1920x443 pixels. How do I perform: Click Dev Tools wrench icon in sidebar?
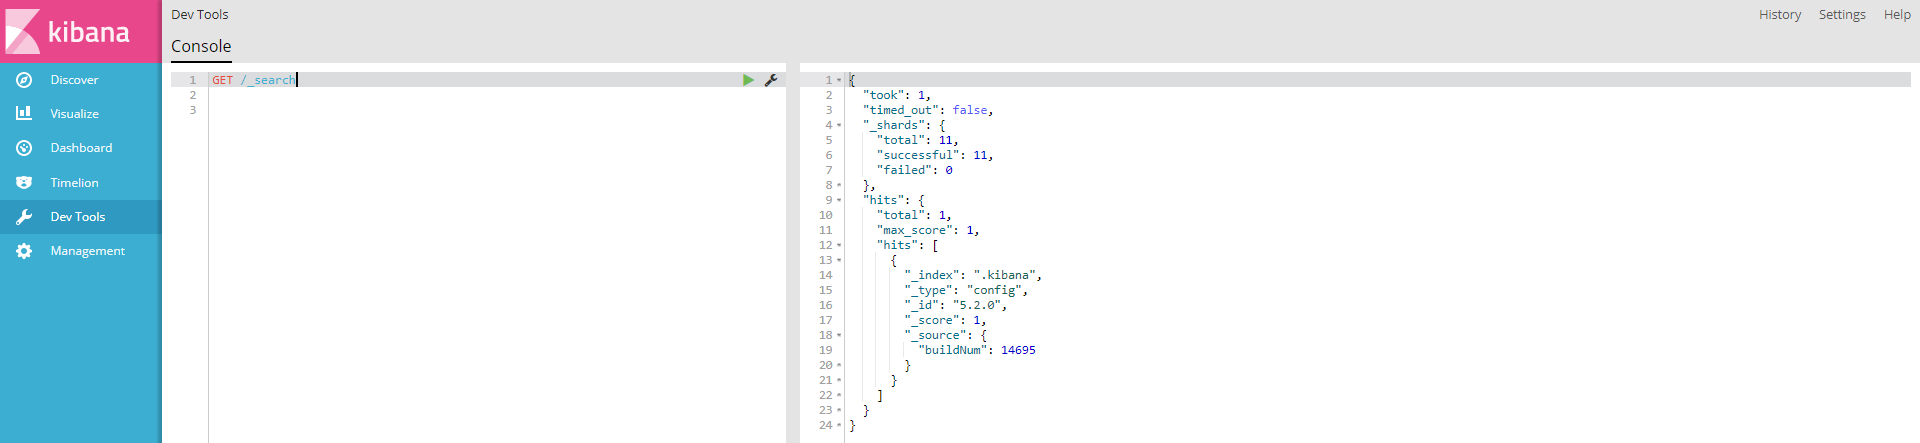click(x=24, y=217)
